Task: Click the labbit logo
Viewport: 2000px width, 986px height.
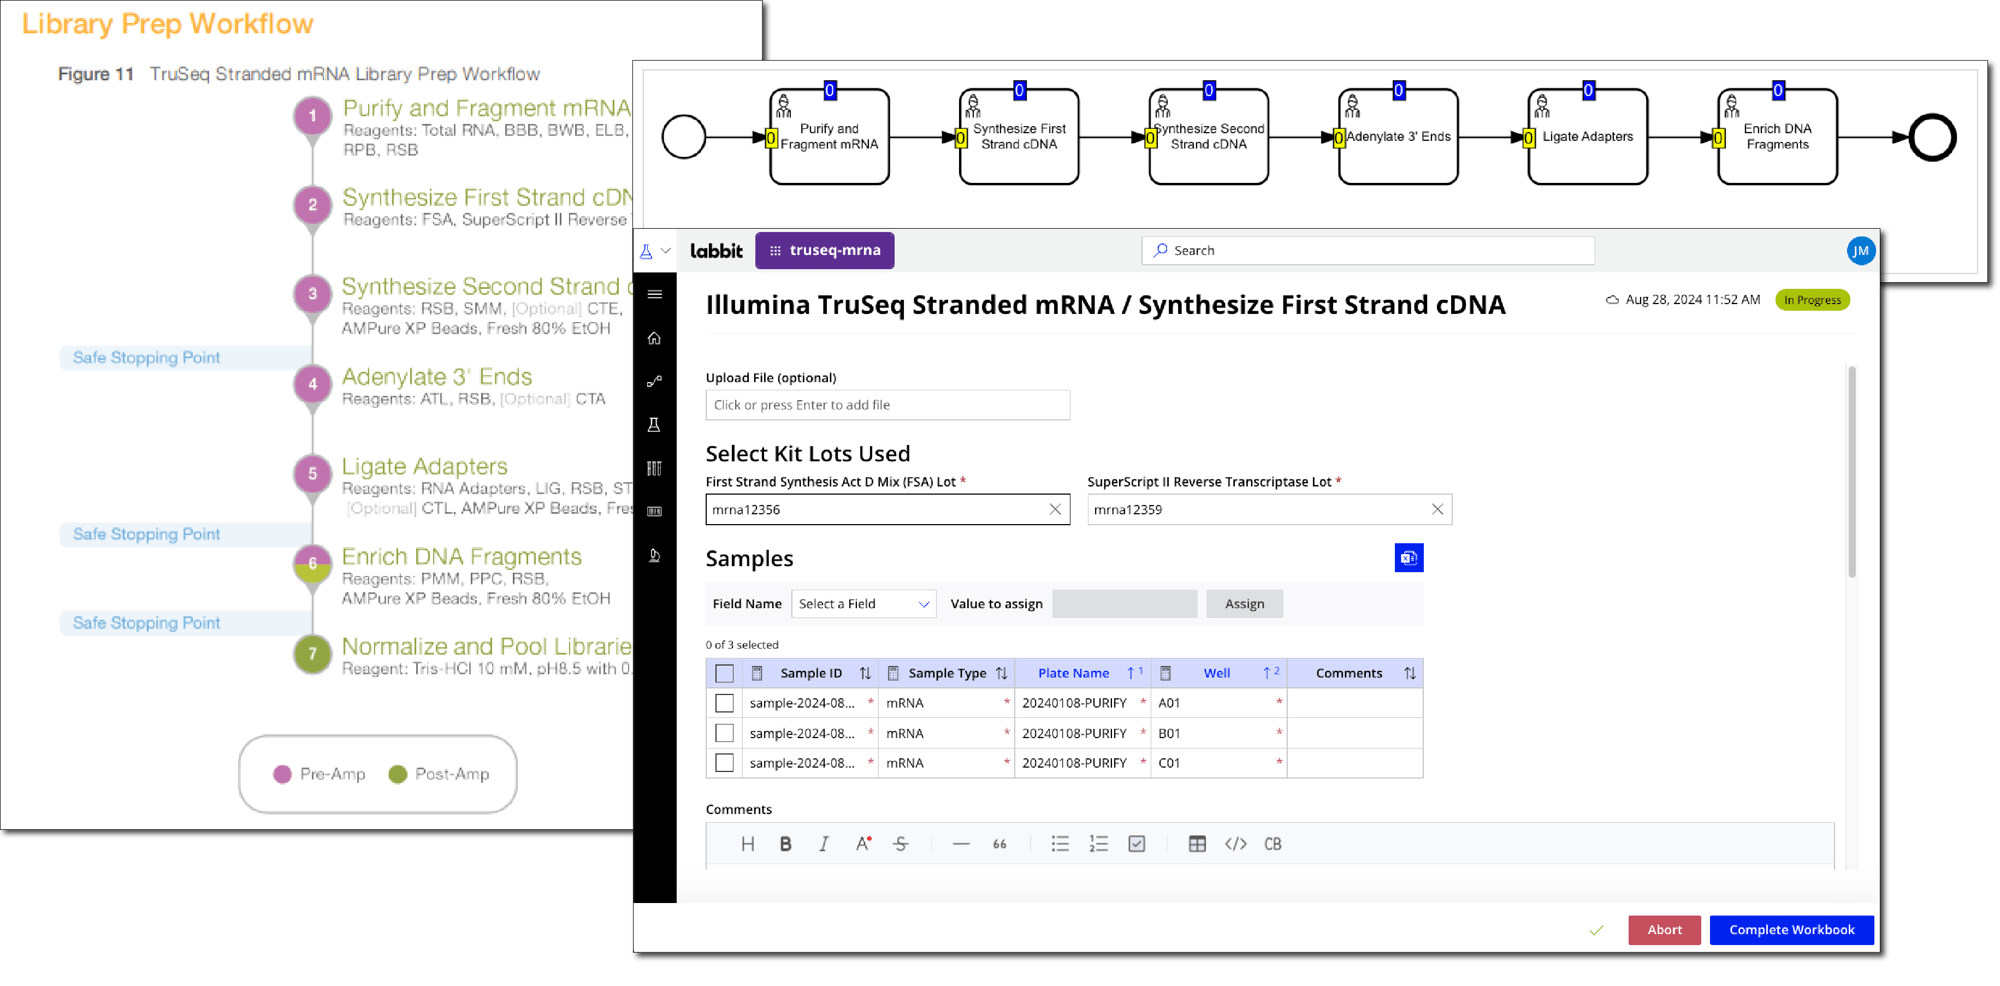Action: pos(716,251)
